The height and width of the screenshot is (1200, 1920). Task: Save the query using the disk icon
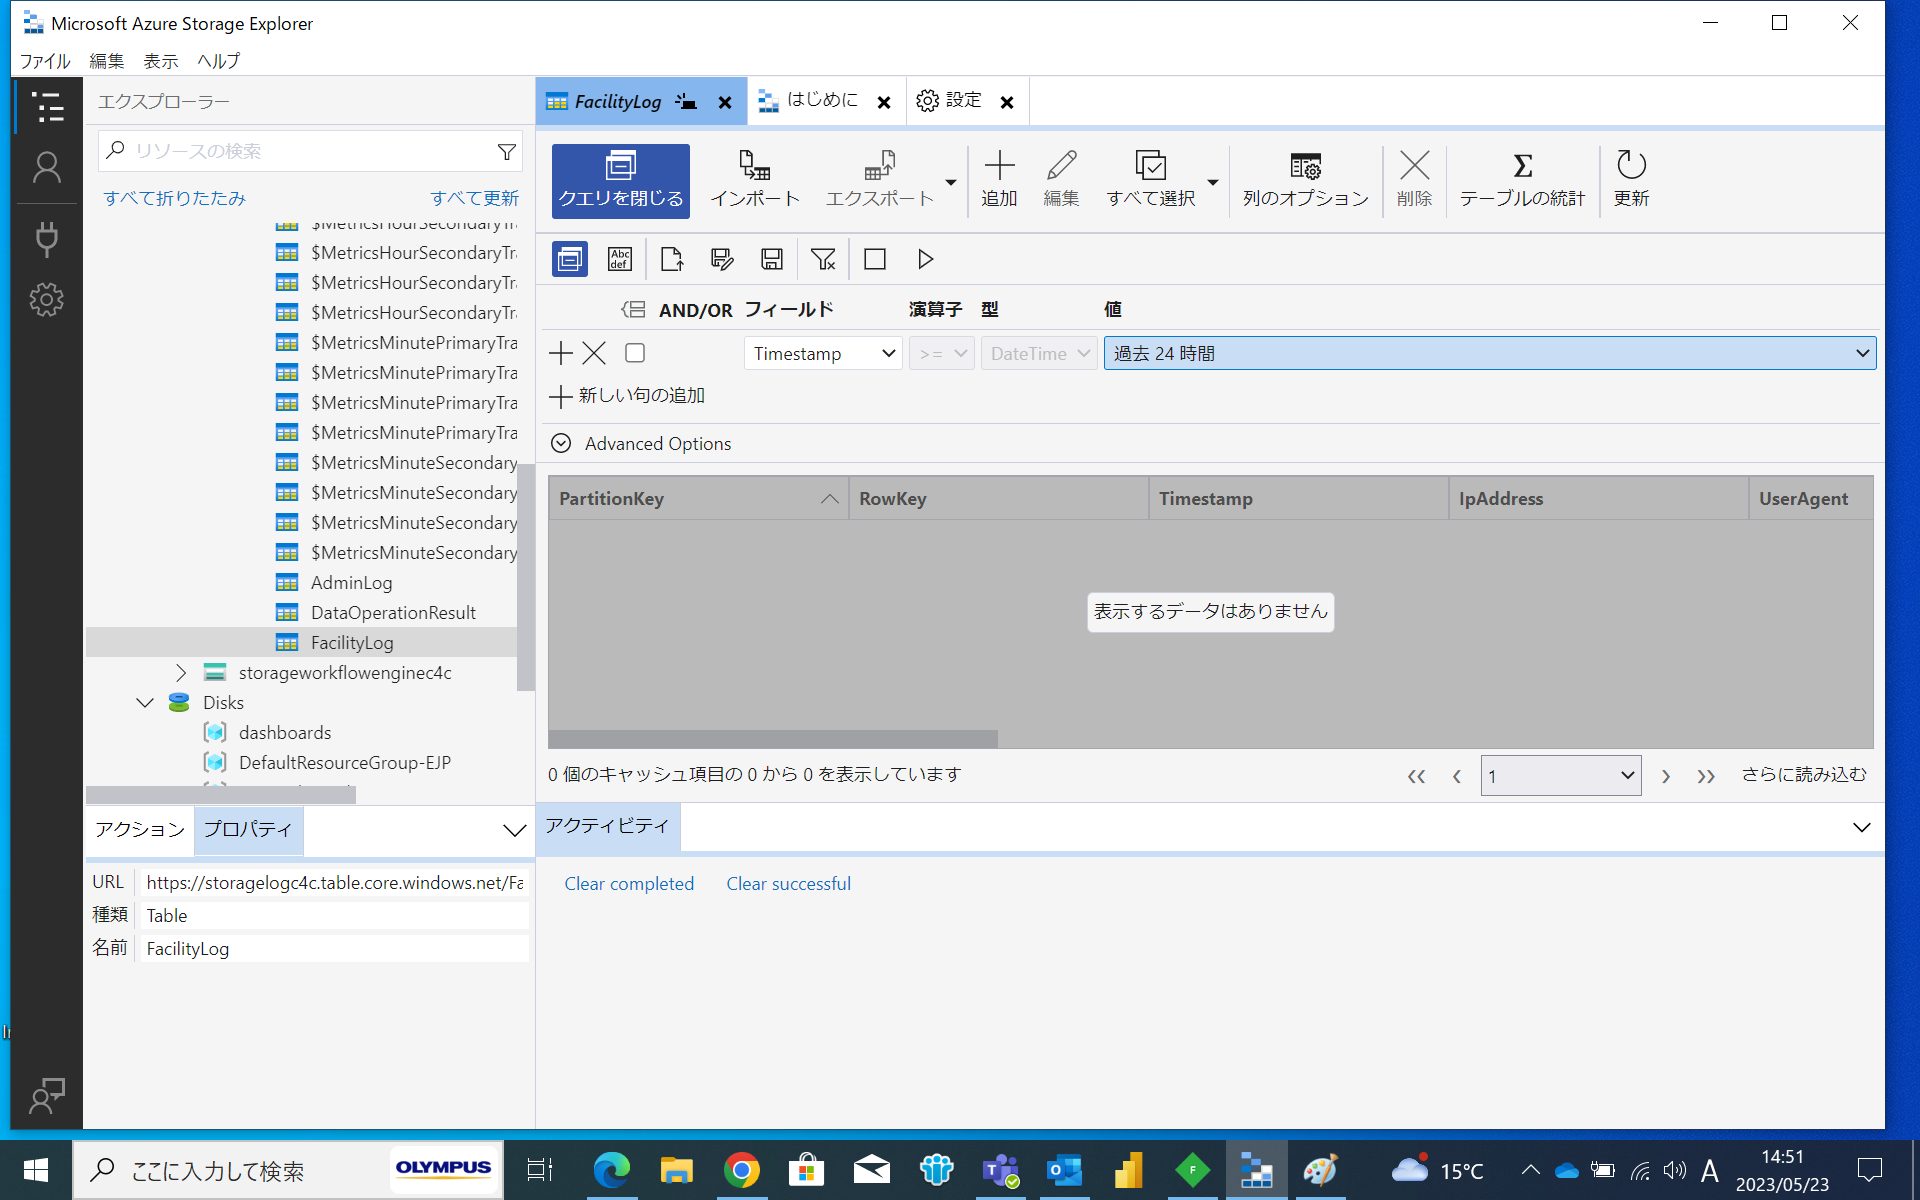click(770, 259)
